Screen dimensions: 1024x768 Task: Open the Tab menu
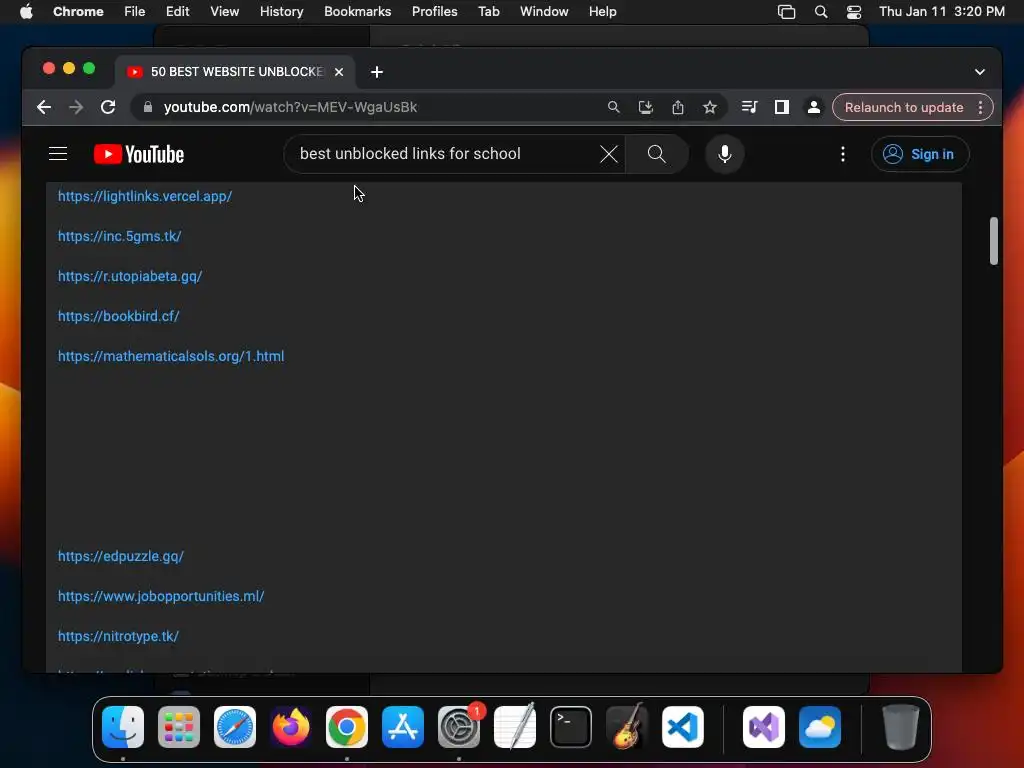[488, 11]
